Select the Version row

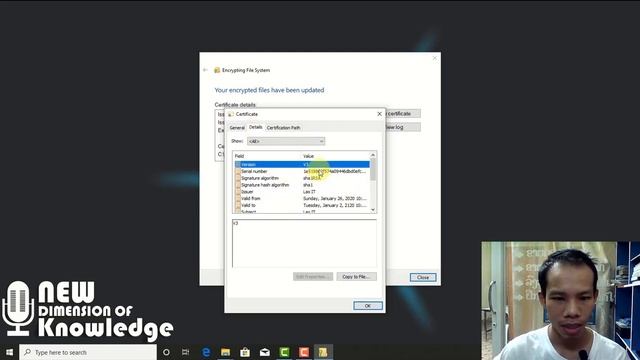[x=302, y=164]
